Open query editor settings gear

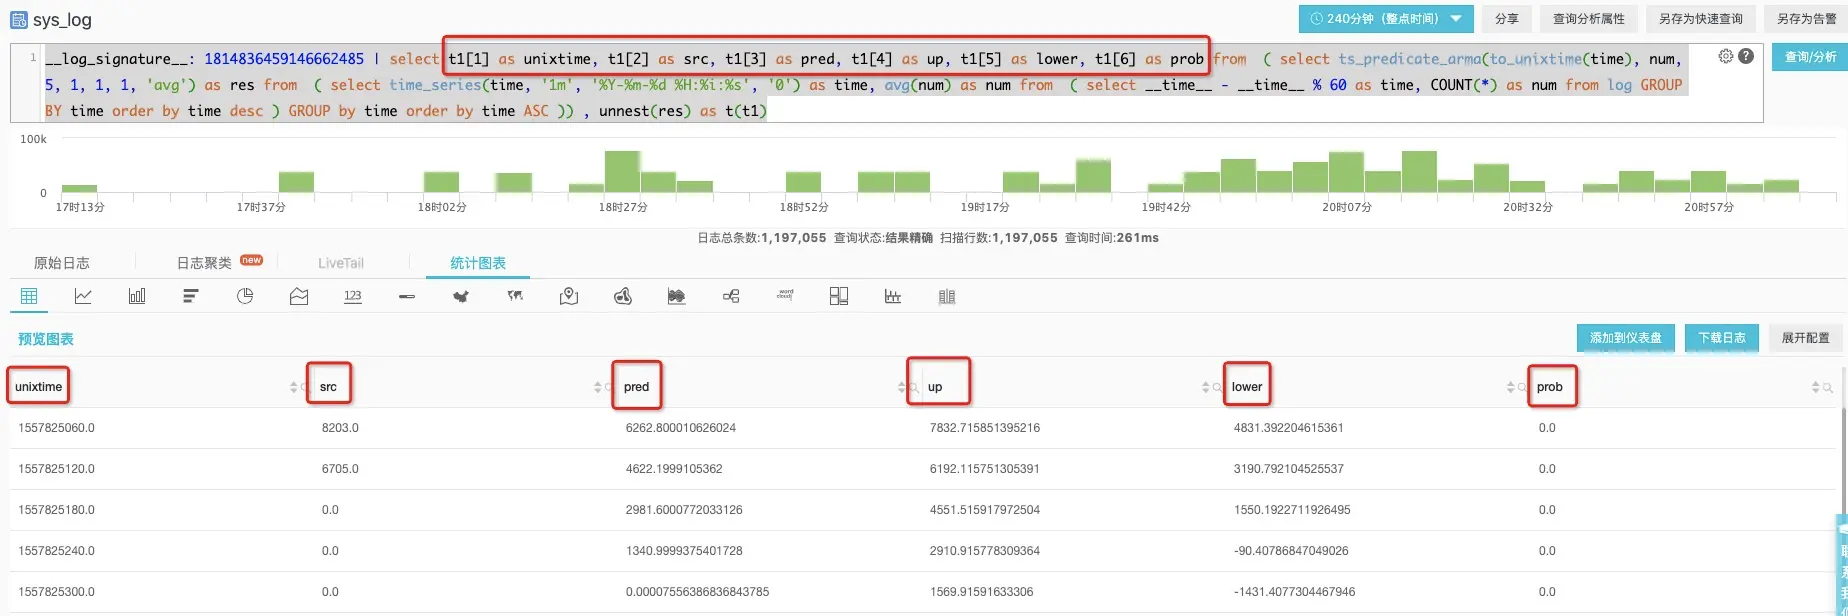point(1726,56)
